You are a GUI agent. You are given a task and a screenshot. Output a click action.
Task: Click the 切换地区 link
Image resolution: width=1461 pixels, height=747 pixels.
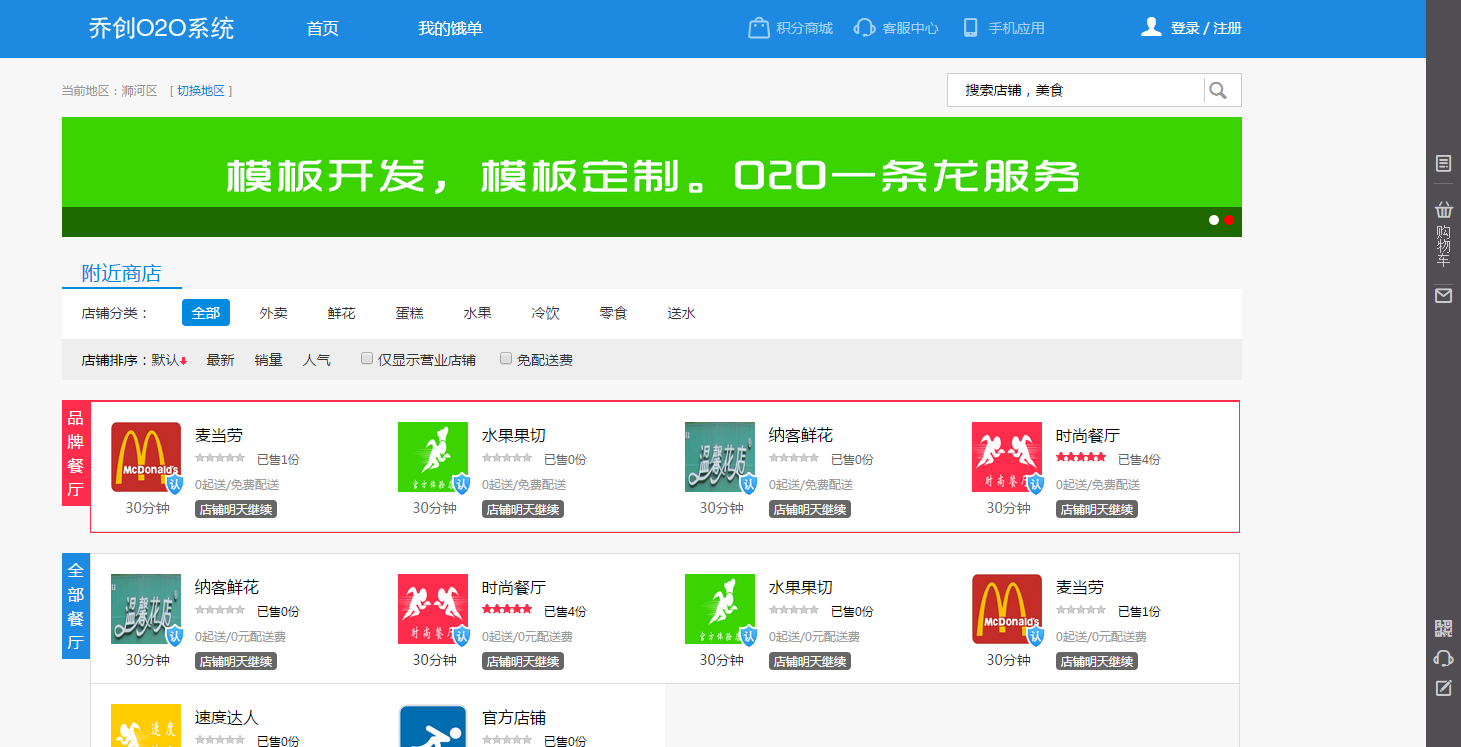click(200, 89)
